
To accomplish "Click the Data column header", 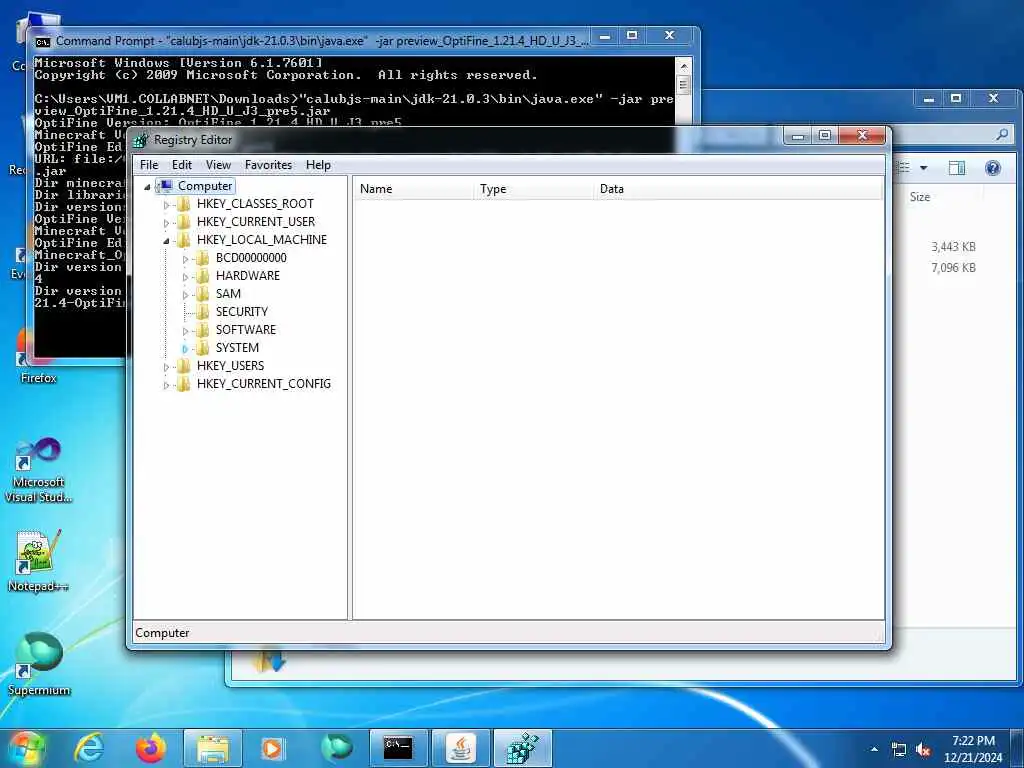I will pos(737,189).
